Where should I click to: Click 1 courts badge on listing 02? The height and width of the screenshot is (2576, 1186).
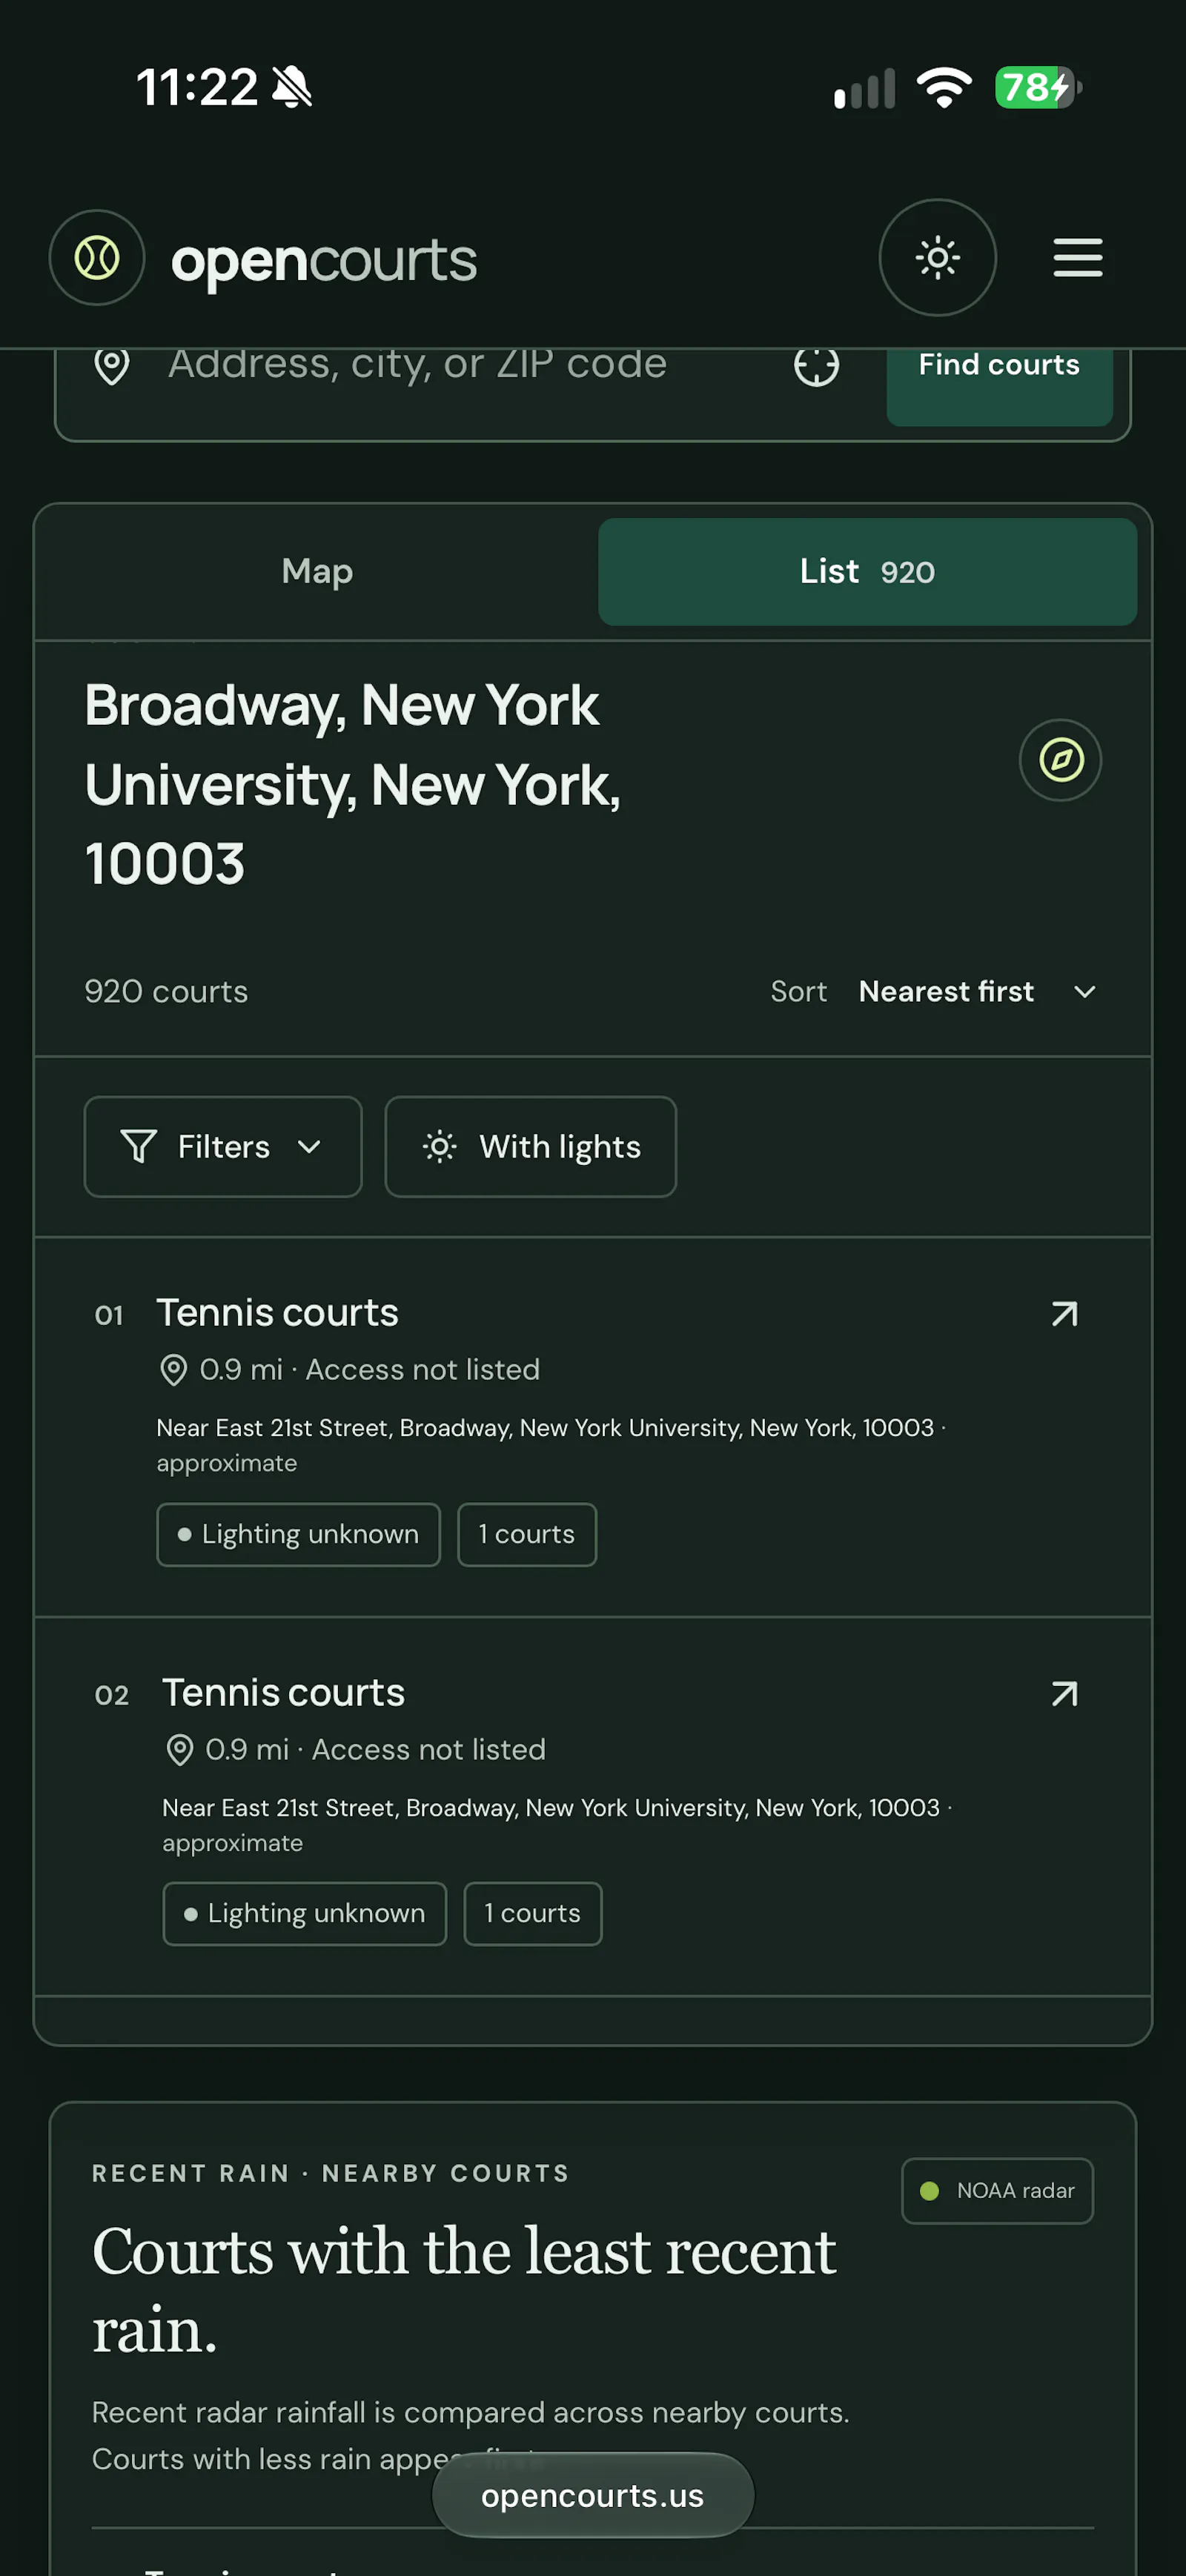pyautogui.click(x=533, y=1913)
